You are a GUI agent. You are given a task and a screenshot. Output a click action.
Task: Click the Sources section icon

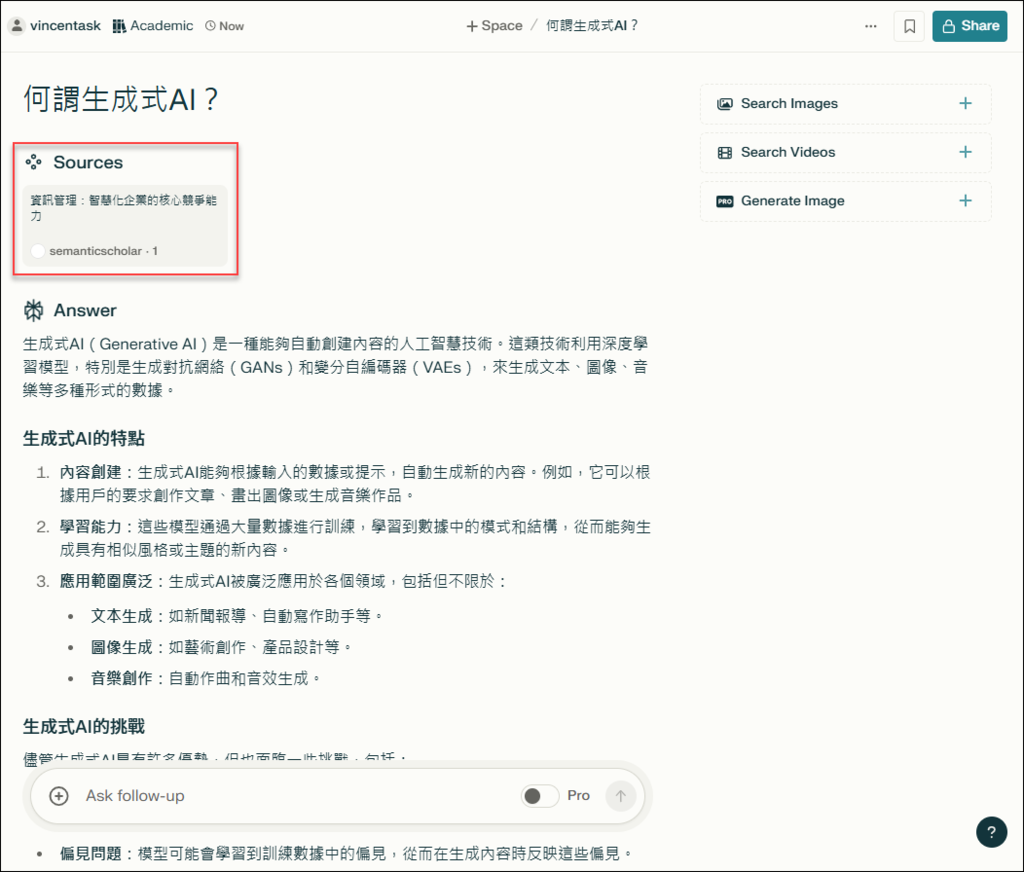click(x=33, y=162)
